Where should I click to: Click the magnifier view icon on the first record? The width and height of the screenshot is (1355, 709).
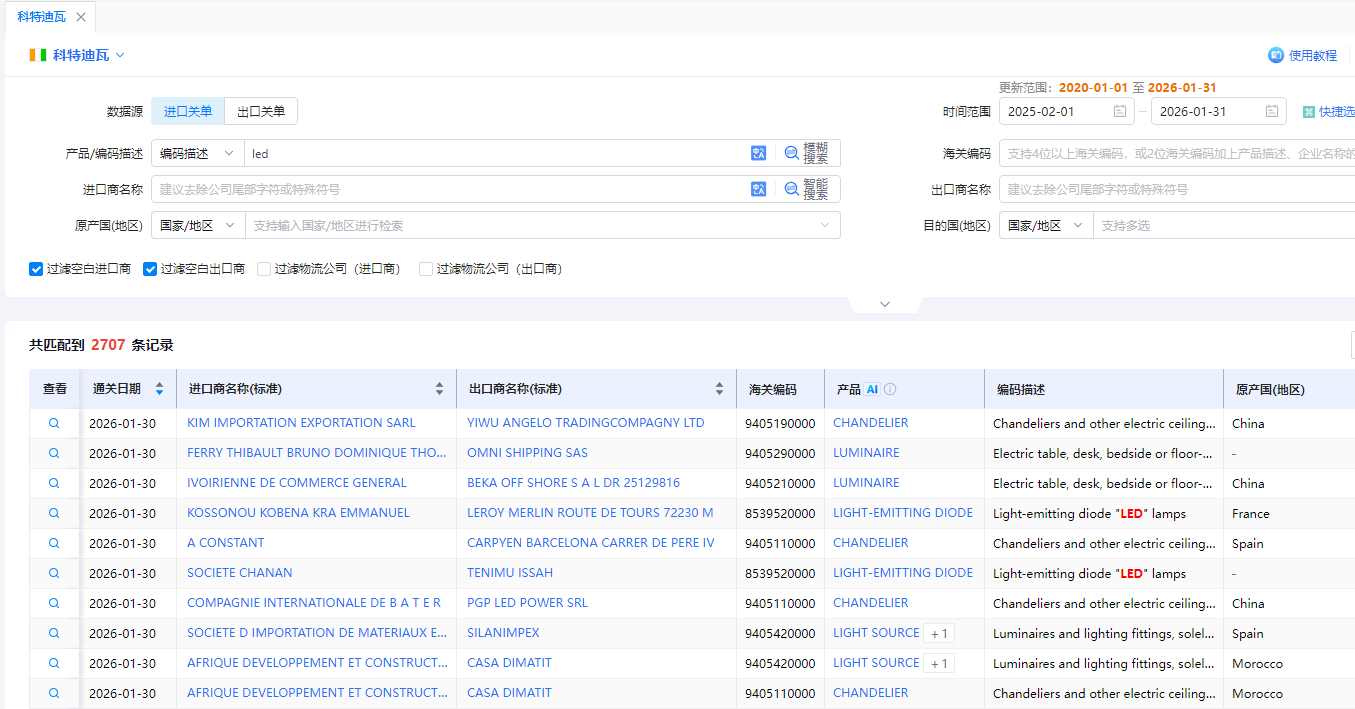54,422
